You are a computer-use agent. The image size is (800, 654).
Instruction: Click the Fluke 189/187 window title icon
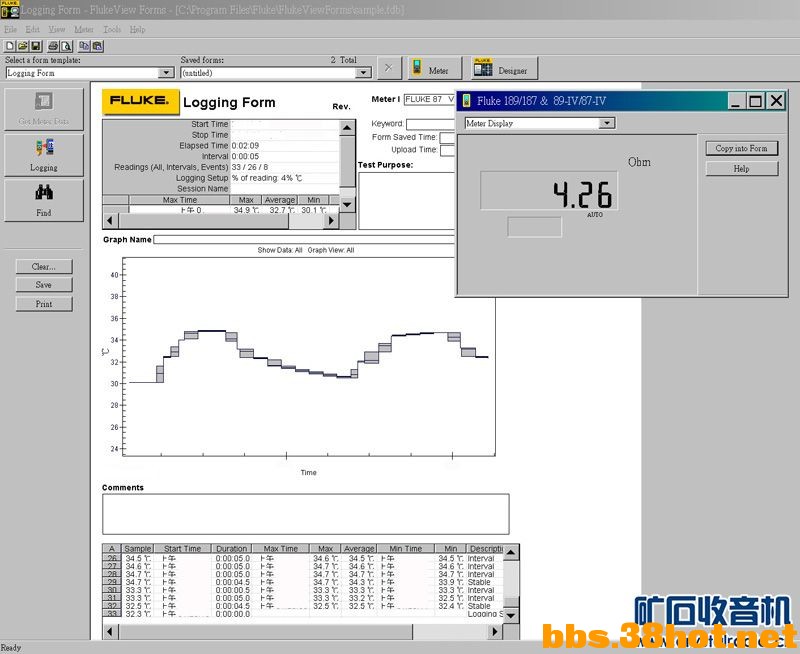466,101
